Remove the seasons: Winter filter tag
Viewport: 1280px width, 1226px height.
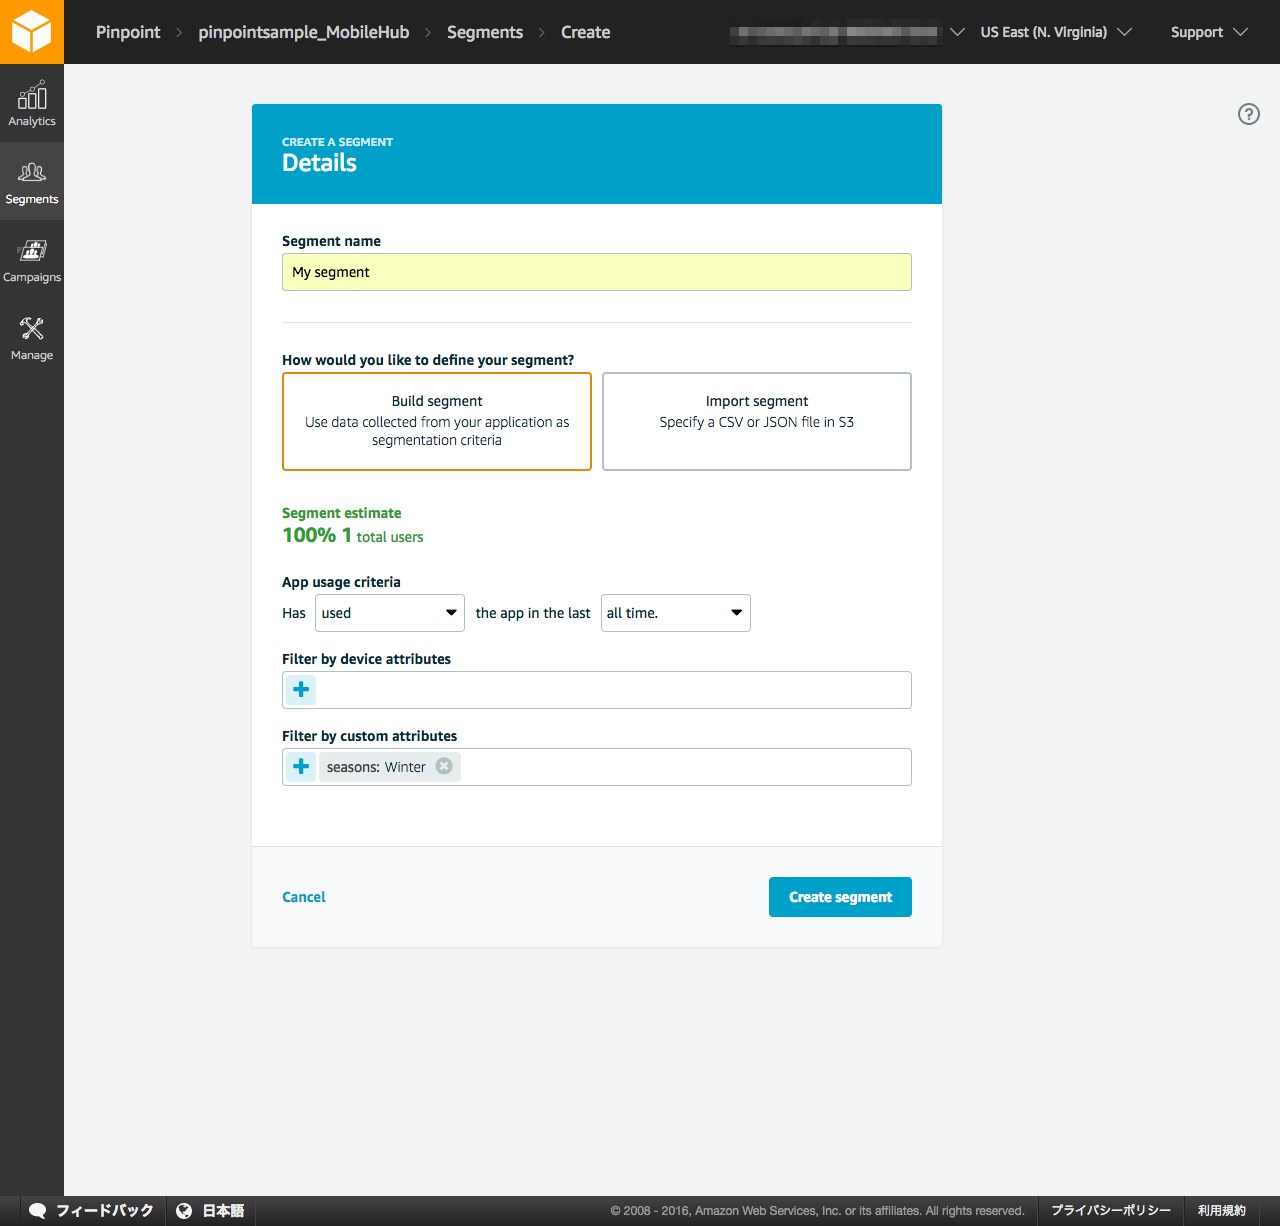[x=444, y=766]
